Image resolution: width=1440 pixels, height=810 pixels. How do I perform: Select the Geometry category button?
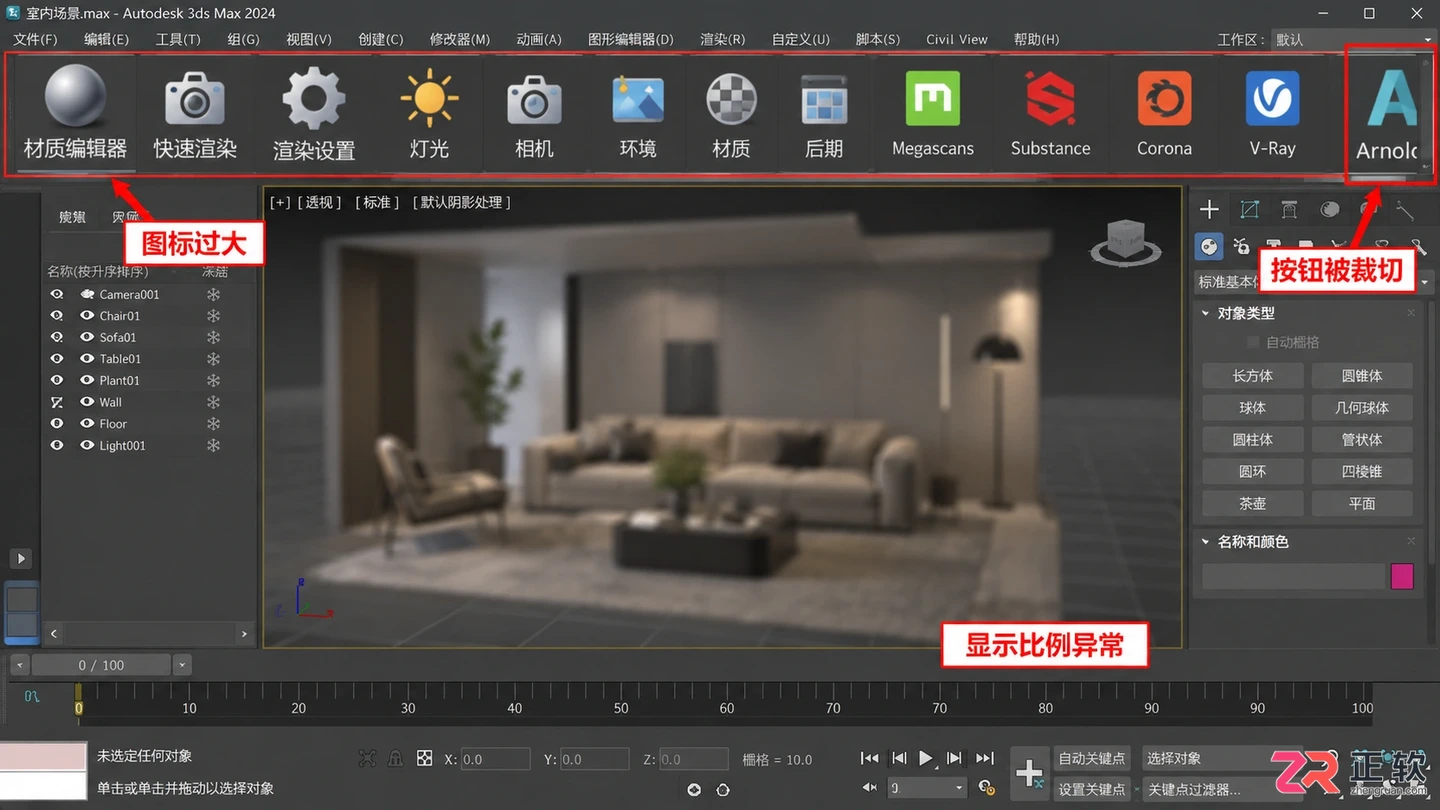click(1209, 246)
